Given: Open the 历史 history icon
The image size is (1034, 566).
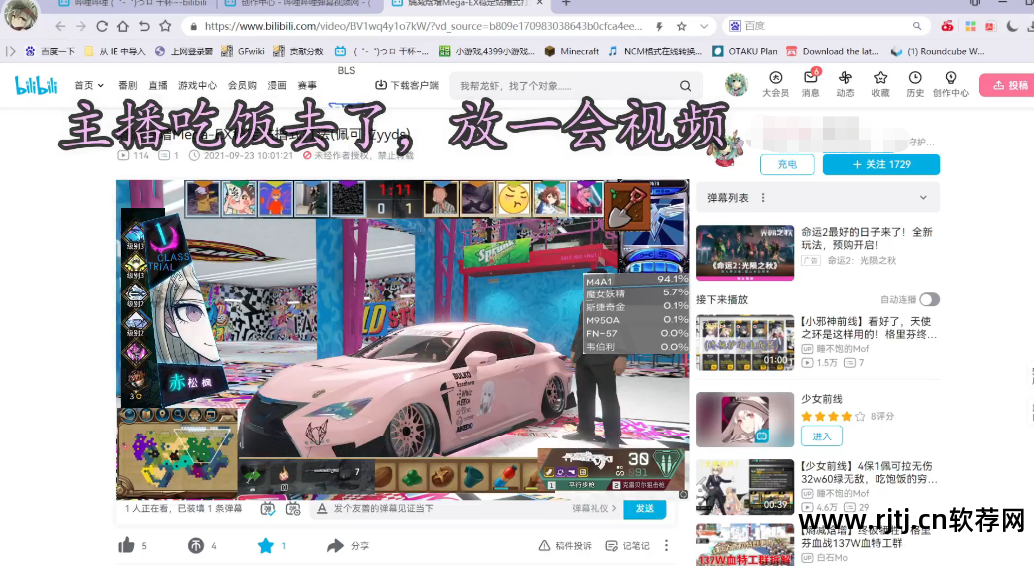Looking at the screenshot, I should [915, 85].
